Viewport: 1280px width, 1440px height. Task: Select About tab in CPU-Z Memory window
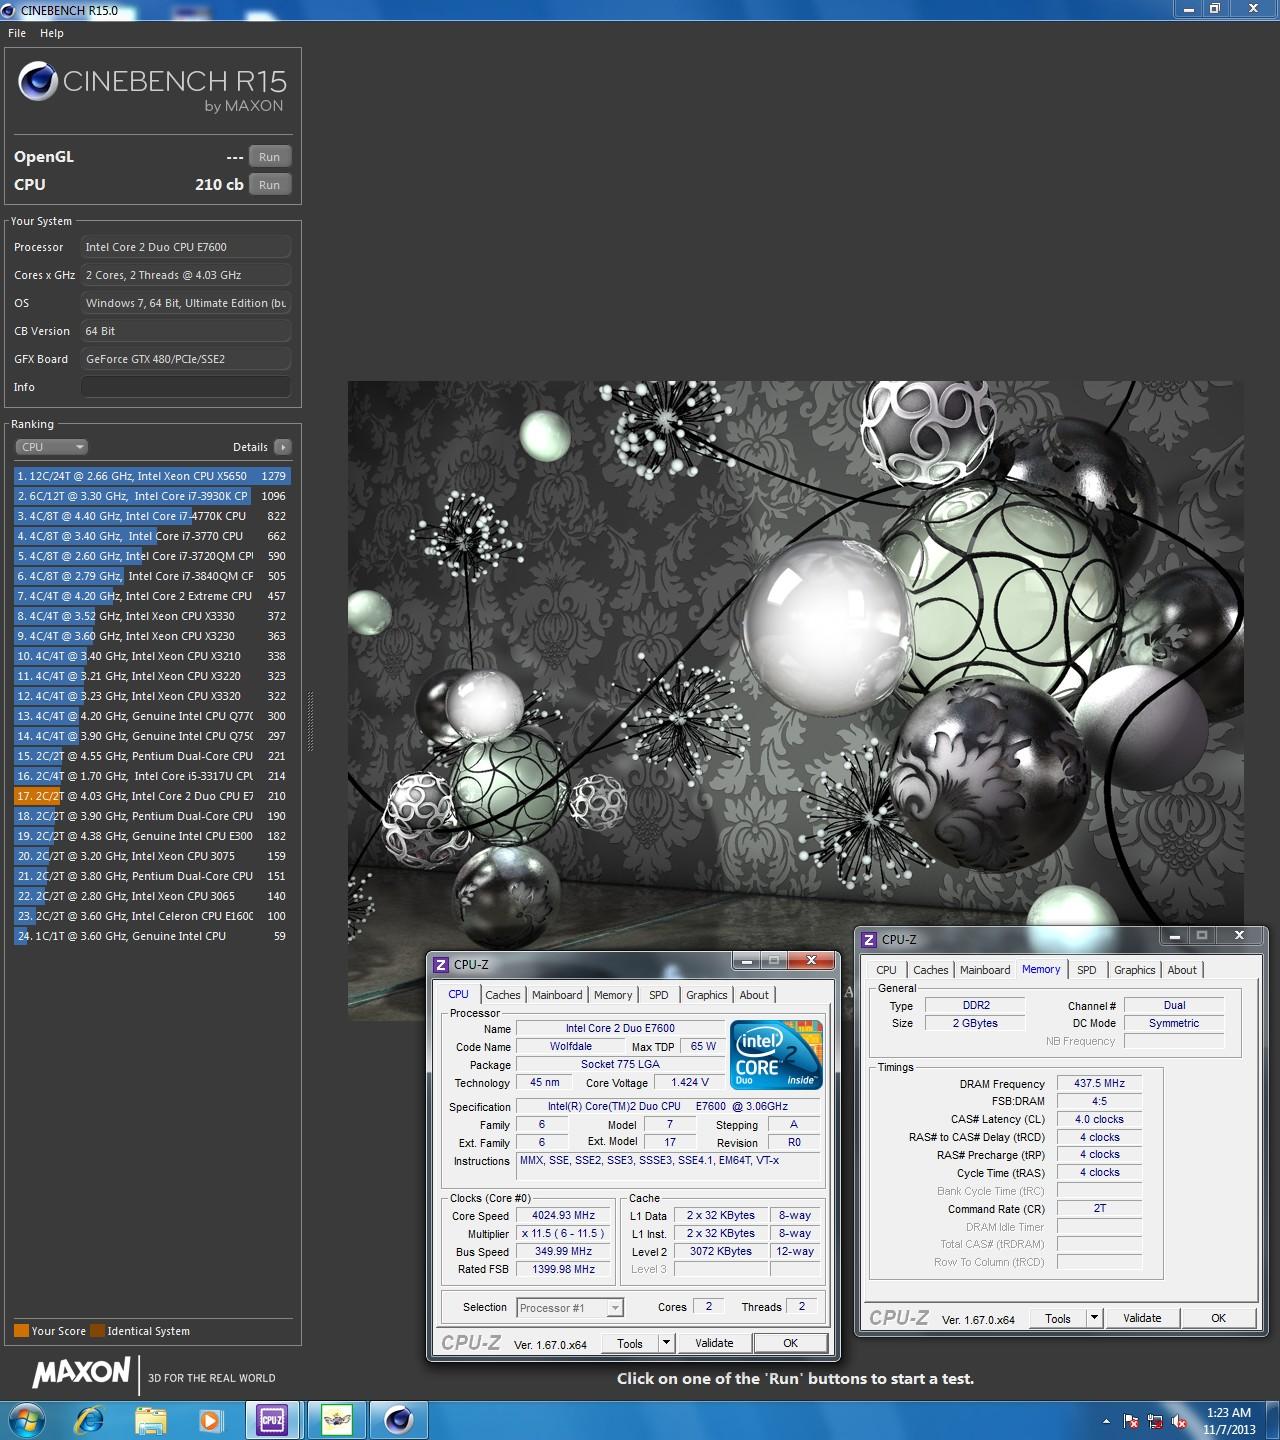1182,970
